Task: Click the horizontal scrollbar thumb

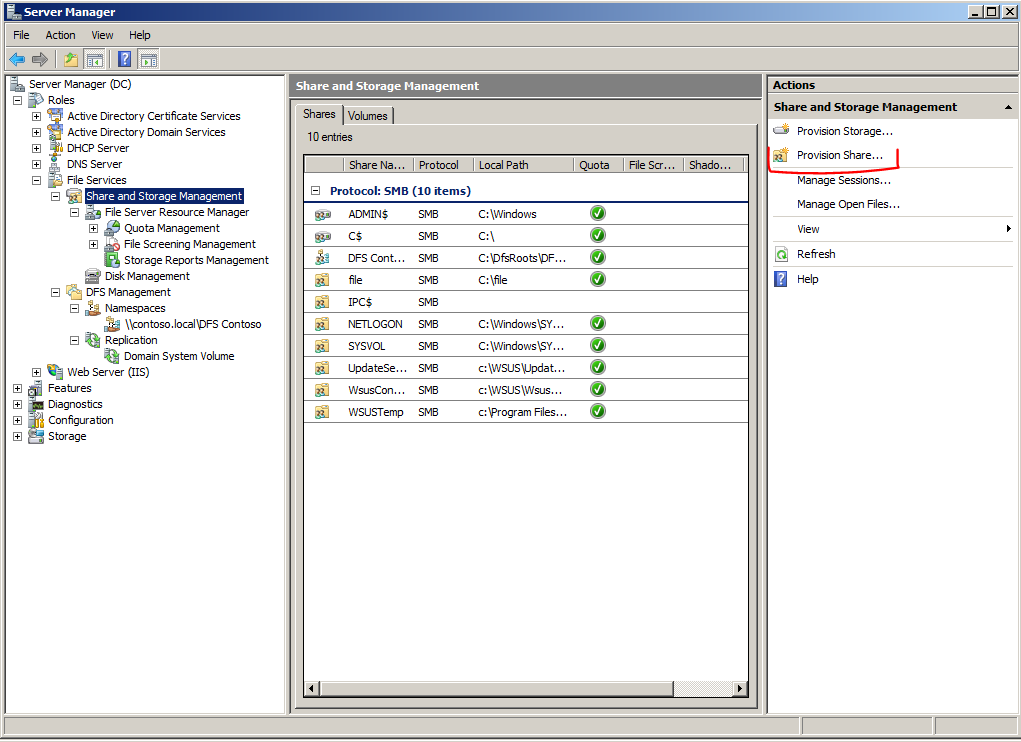Action: pos(497,688)
